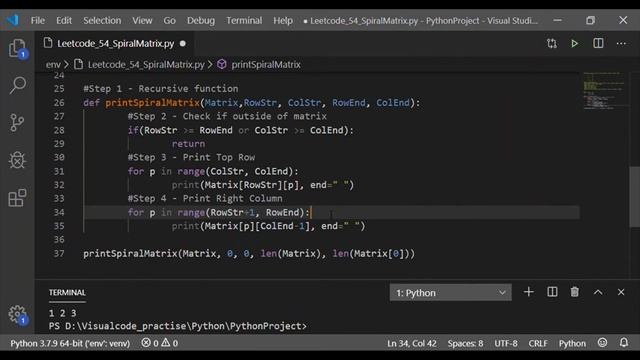Open the Manage gear icon
The width and height of the screenshot is (640, 360).
(17, 314)
